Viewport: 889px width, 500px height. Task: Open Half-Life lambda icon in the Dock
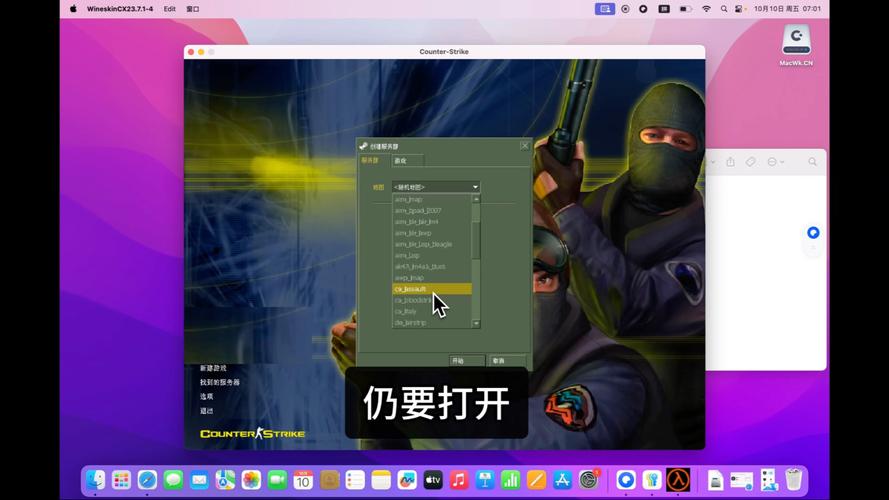(x=678, y=480)
